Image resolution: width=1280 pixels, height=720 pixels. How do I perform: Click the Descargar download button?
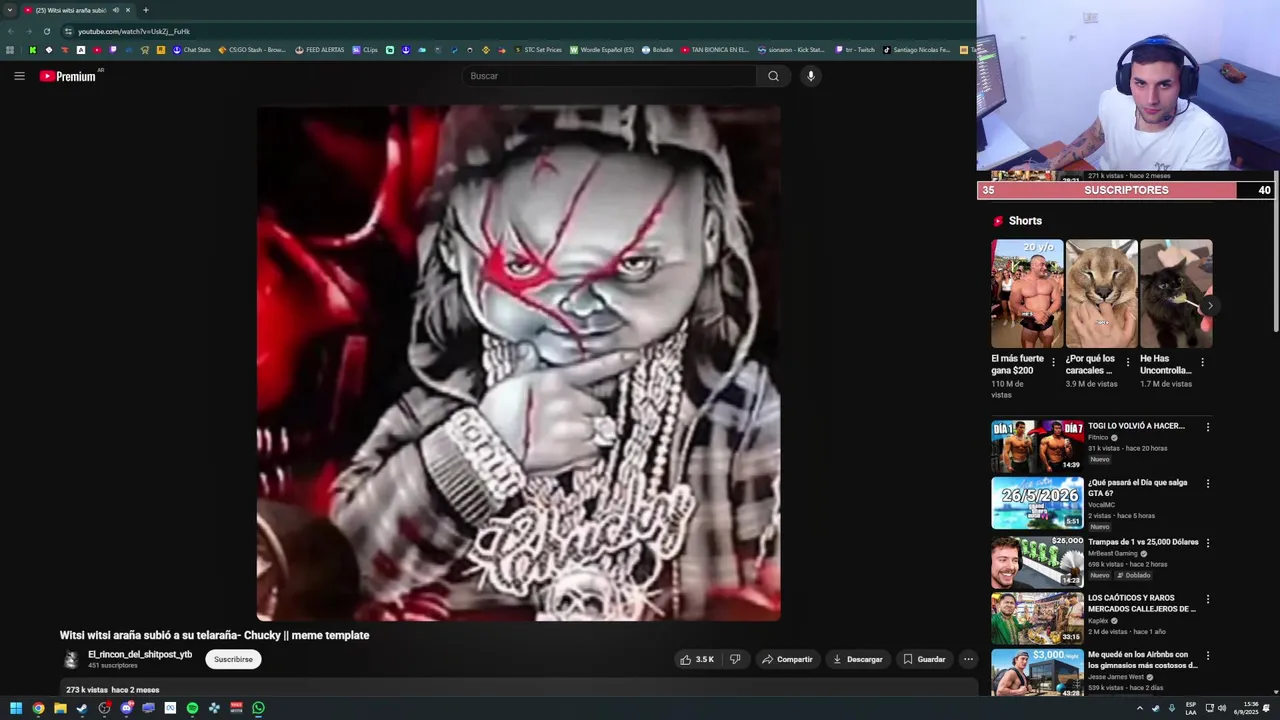tap(858, 659)
